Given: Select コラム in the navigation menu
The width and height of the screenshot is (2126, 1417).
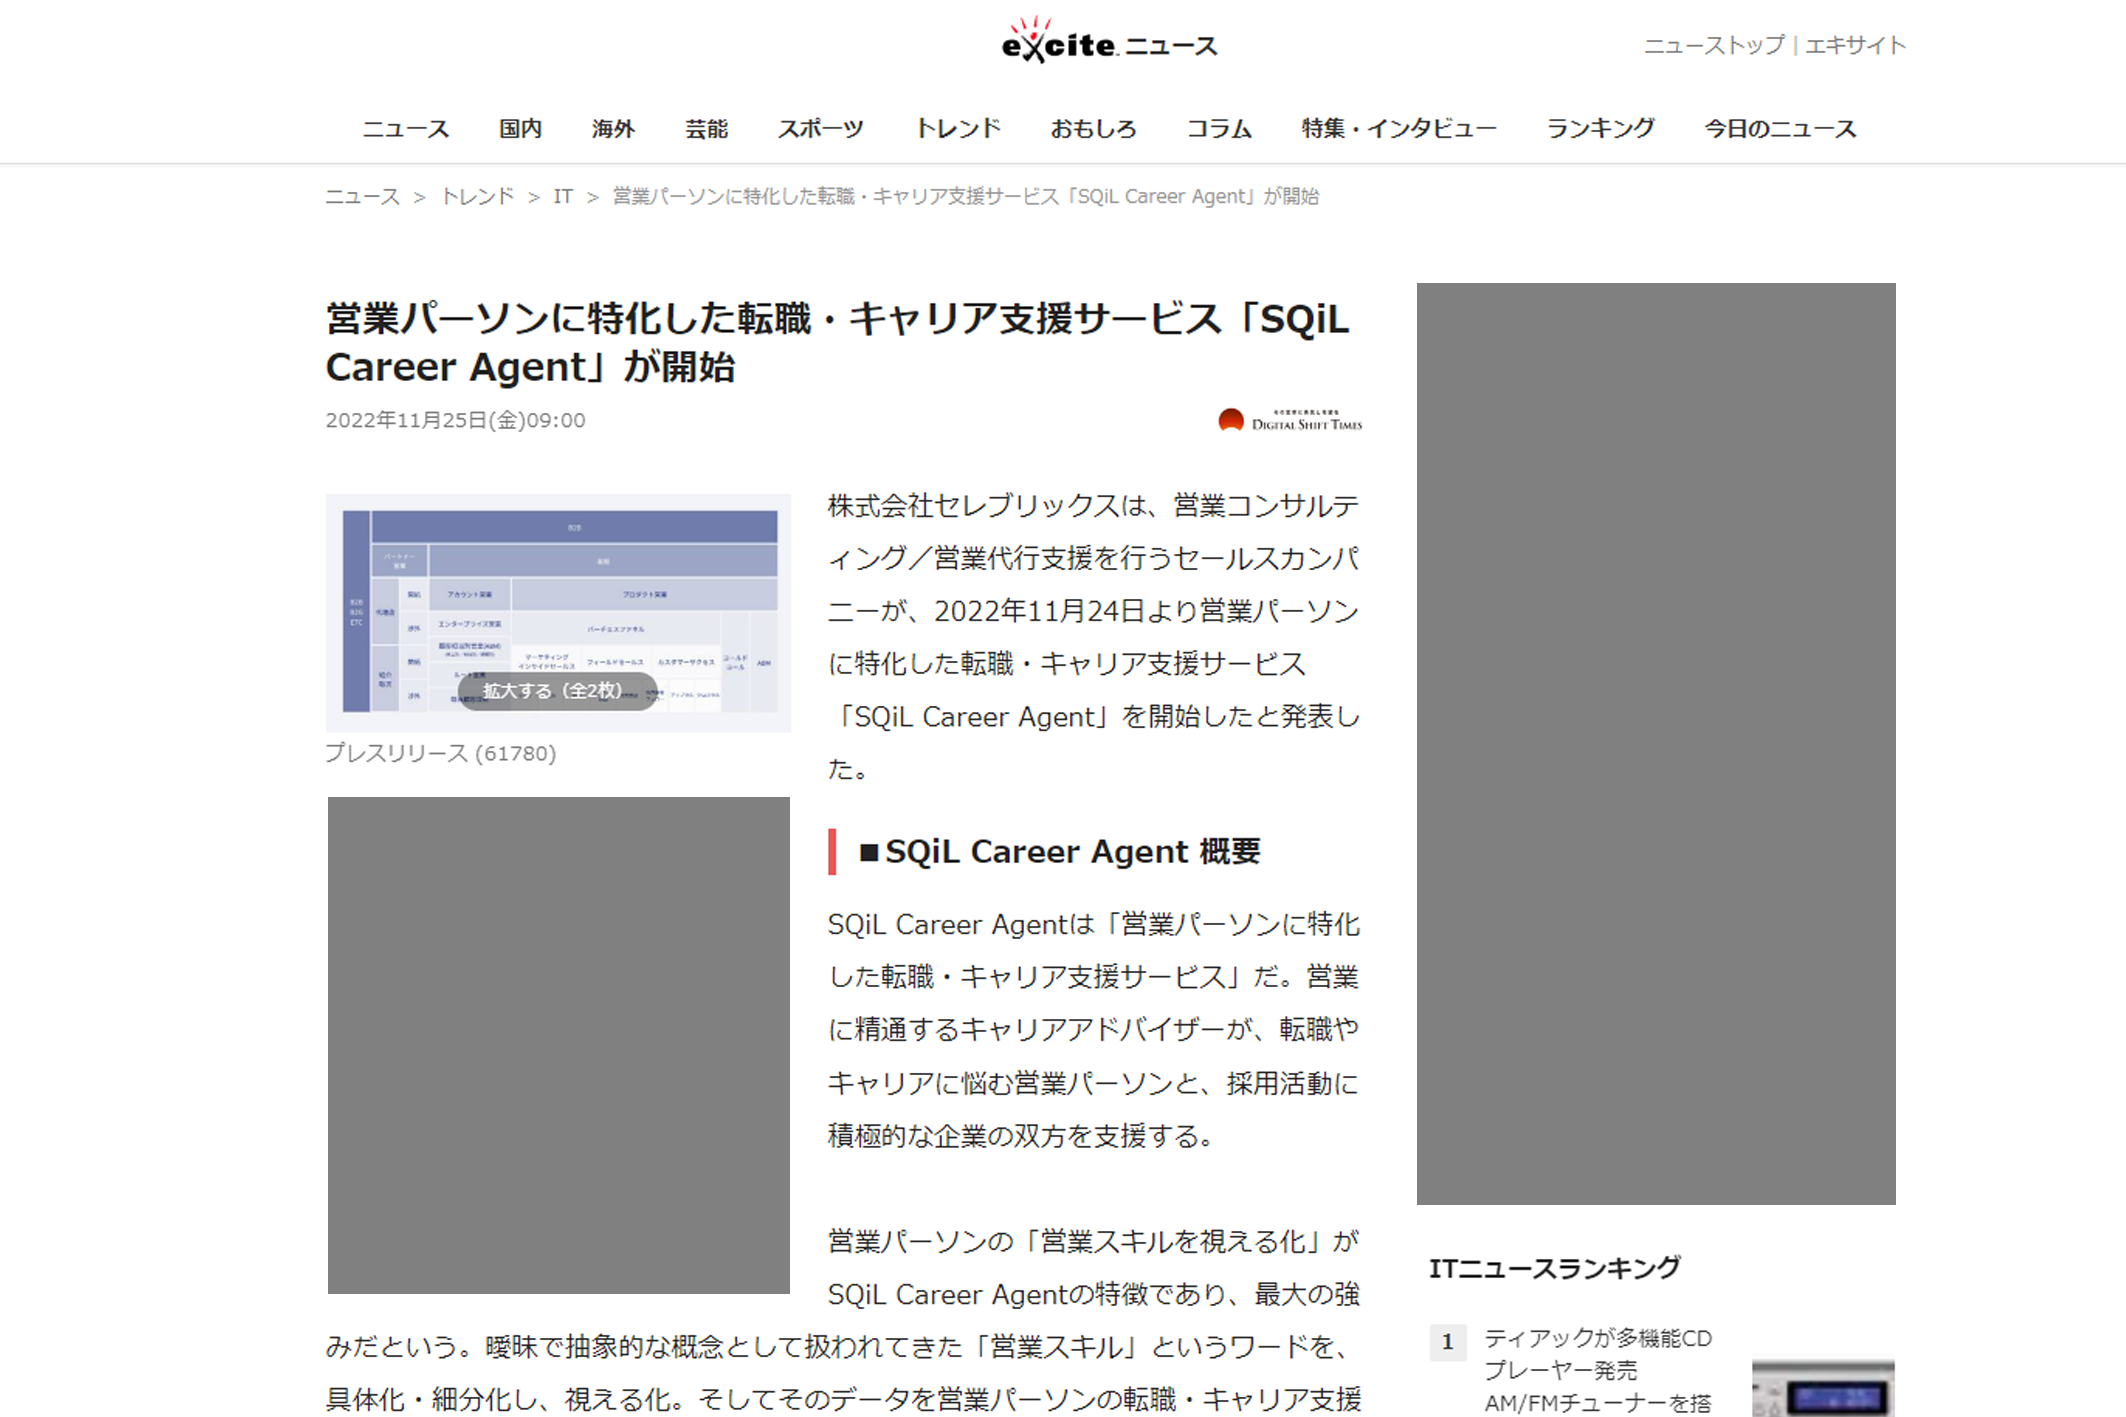Looking at the screenshot, I should click(x=1219, y=129).
